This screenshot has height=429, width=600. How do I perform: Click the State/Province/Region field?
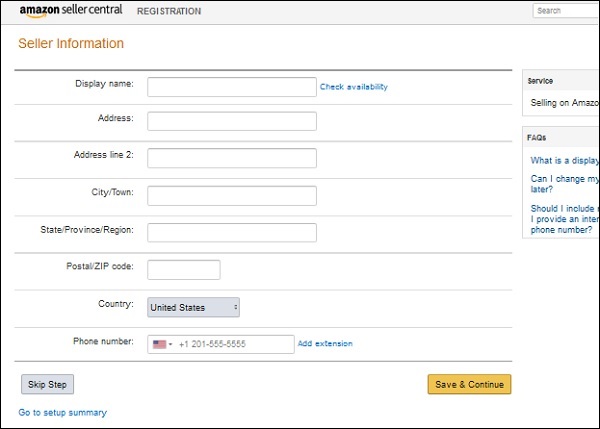click(x=232, y=232)
